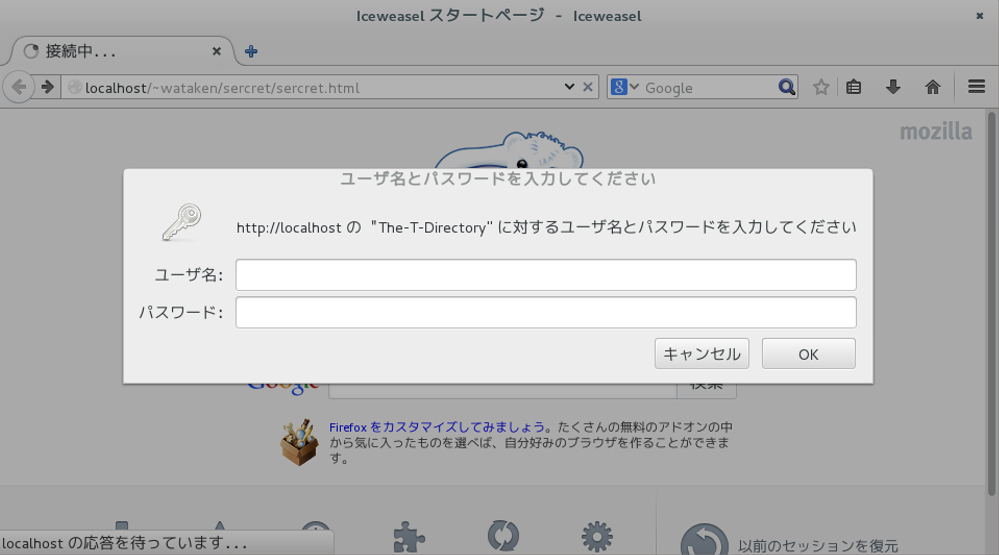Open the hamburger menu

(x=976, y=86)
